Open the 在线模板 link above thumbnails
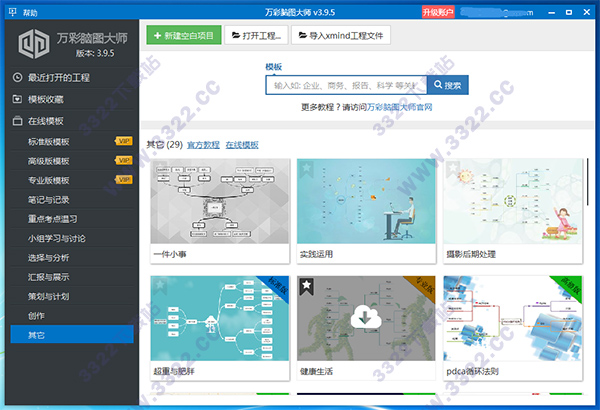The height and width of the screenshot is (410, 600). point(242,145)
